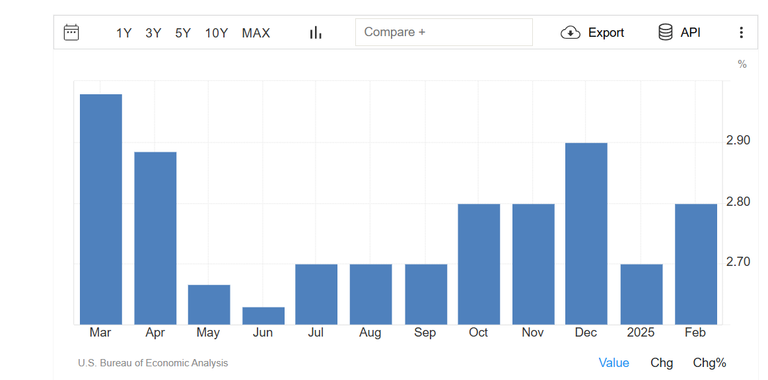Image resolution: width=768 pixels, height=380 pixels.
Task: Click the Oct bar in chart
Action: click(479, 264)
